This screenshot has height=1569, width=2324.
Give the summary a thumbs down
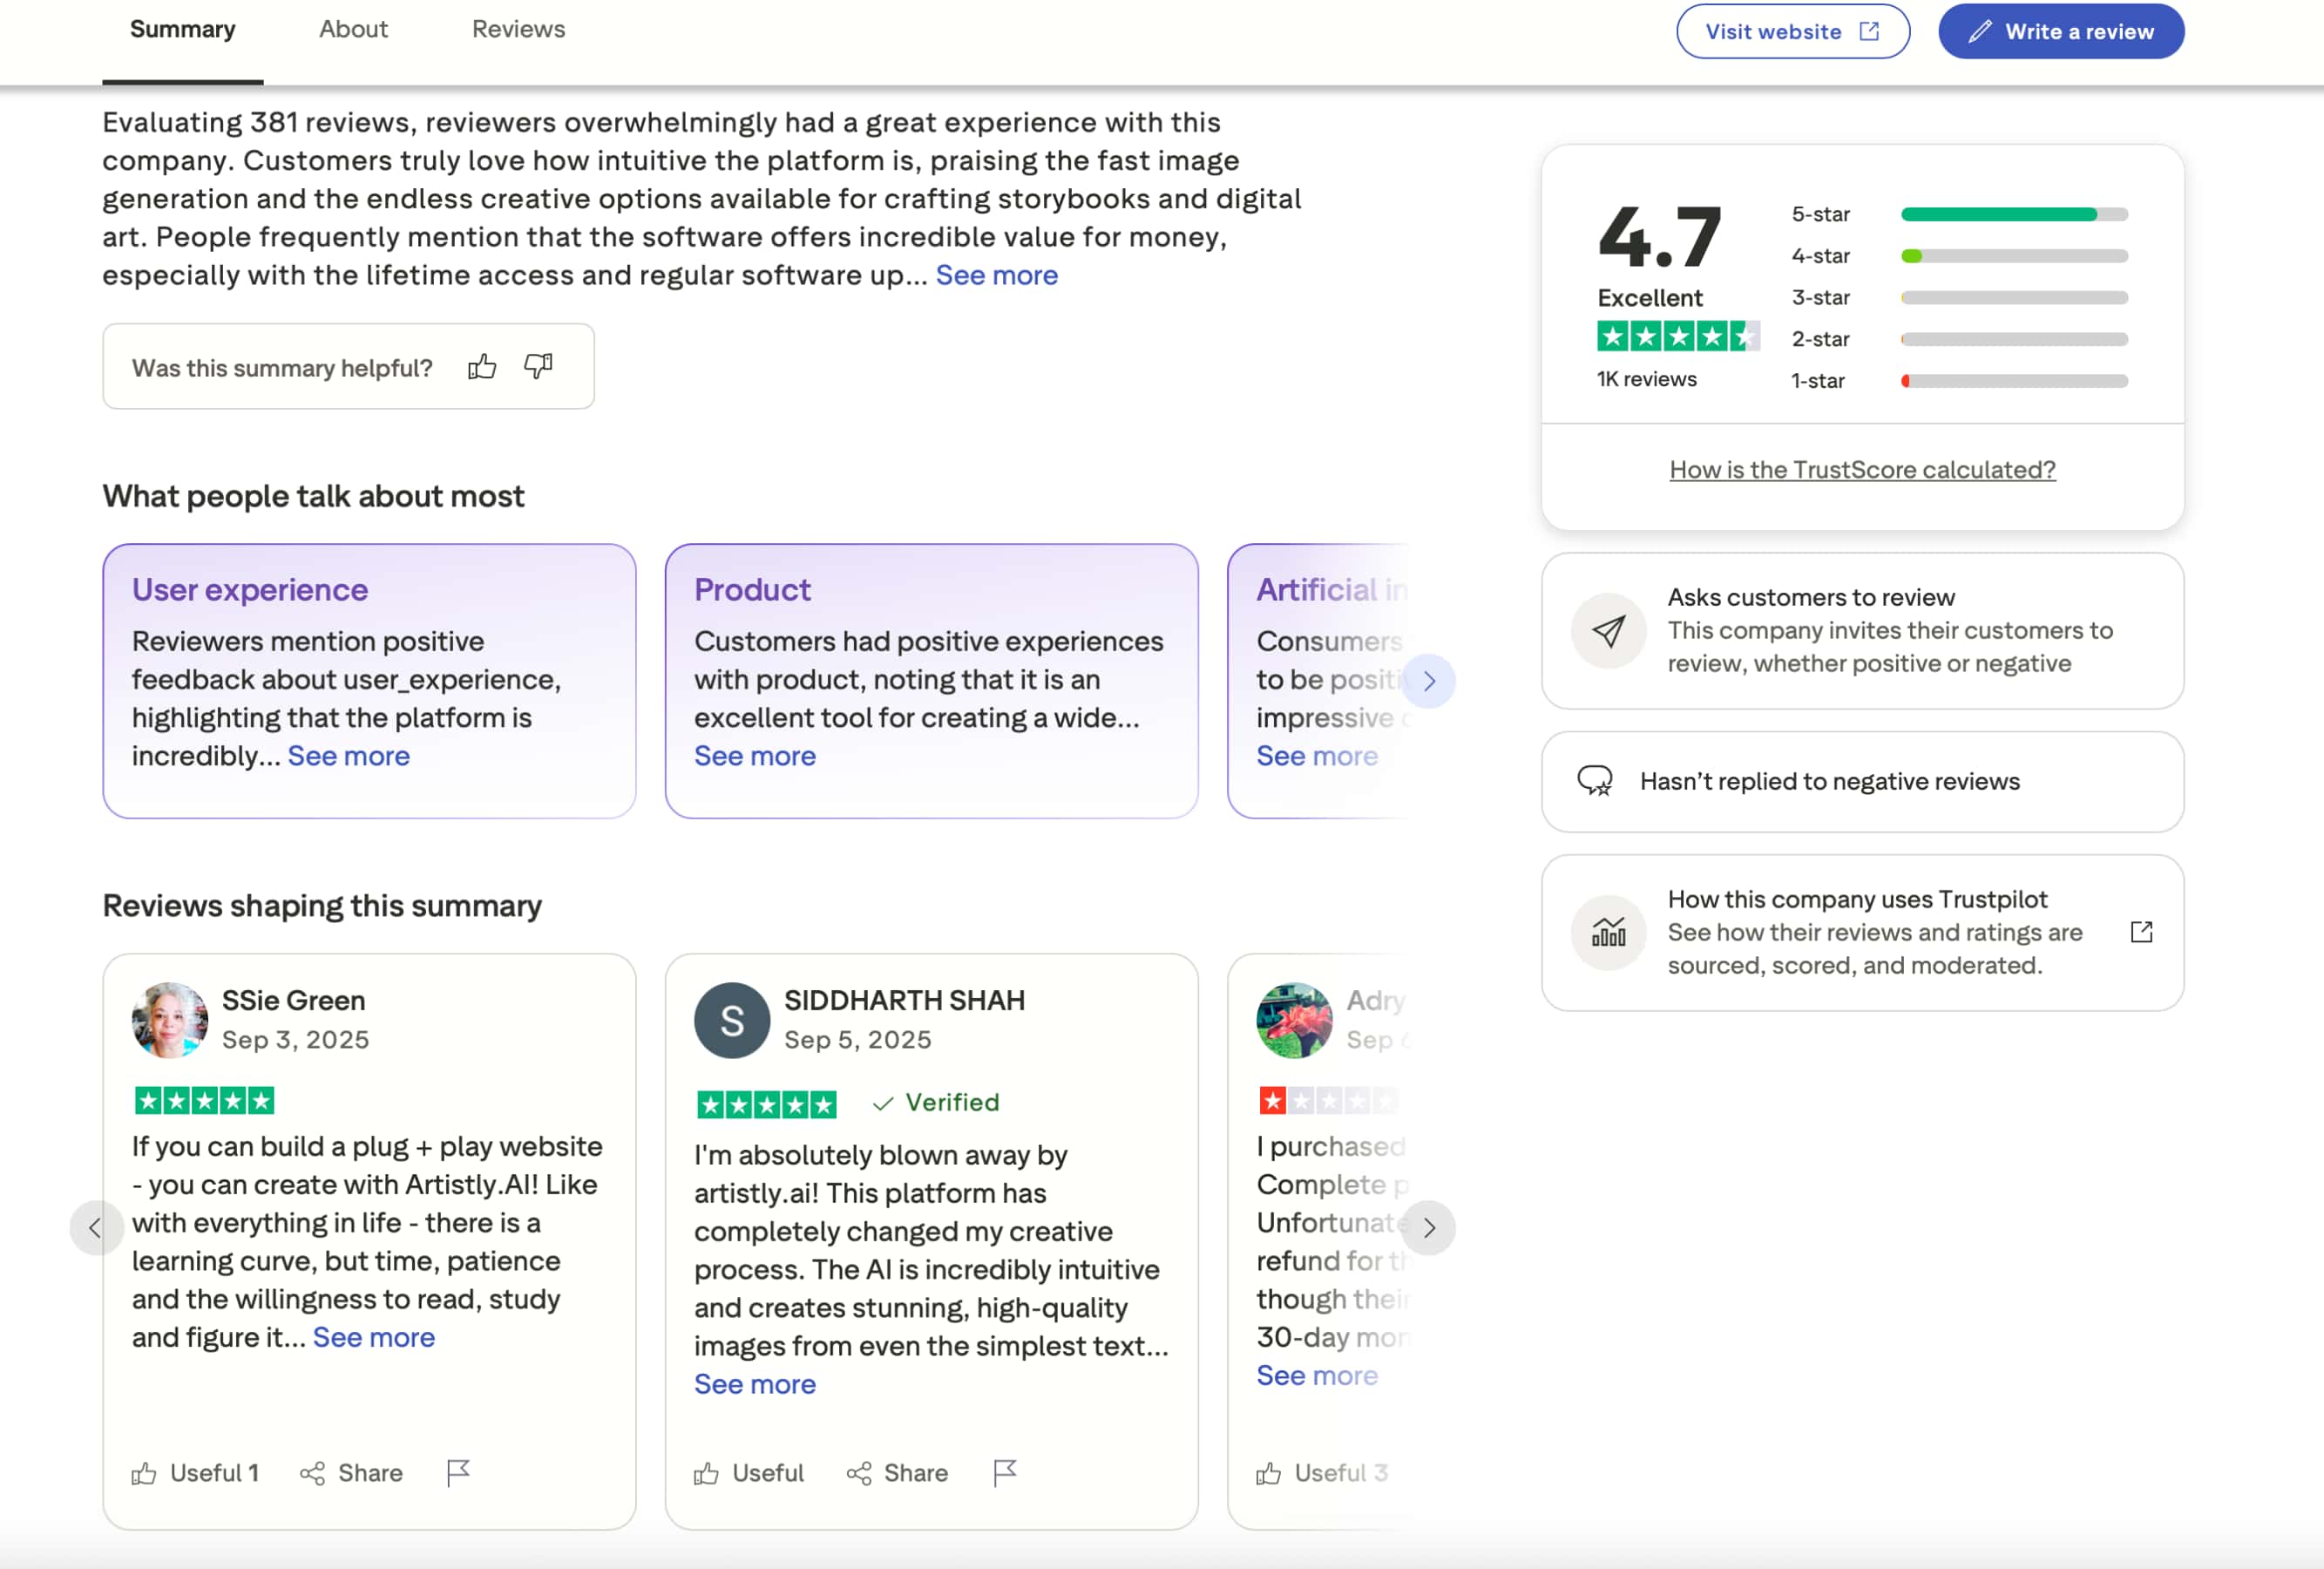[538, 367]
